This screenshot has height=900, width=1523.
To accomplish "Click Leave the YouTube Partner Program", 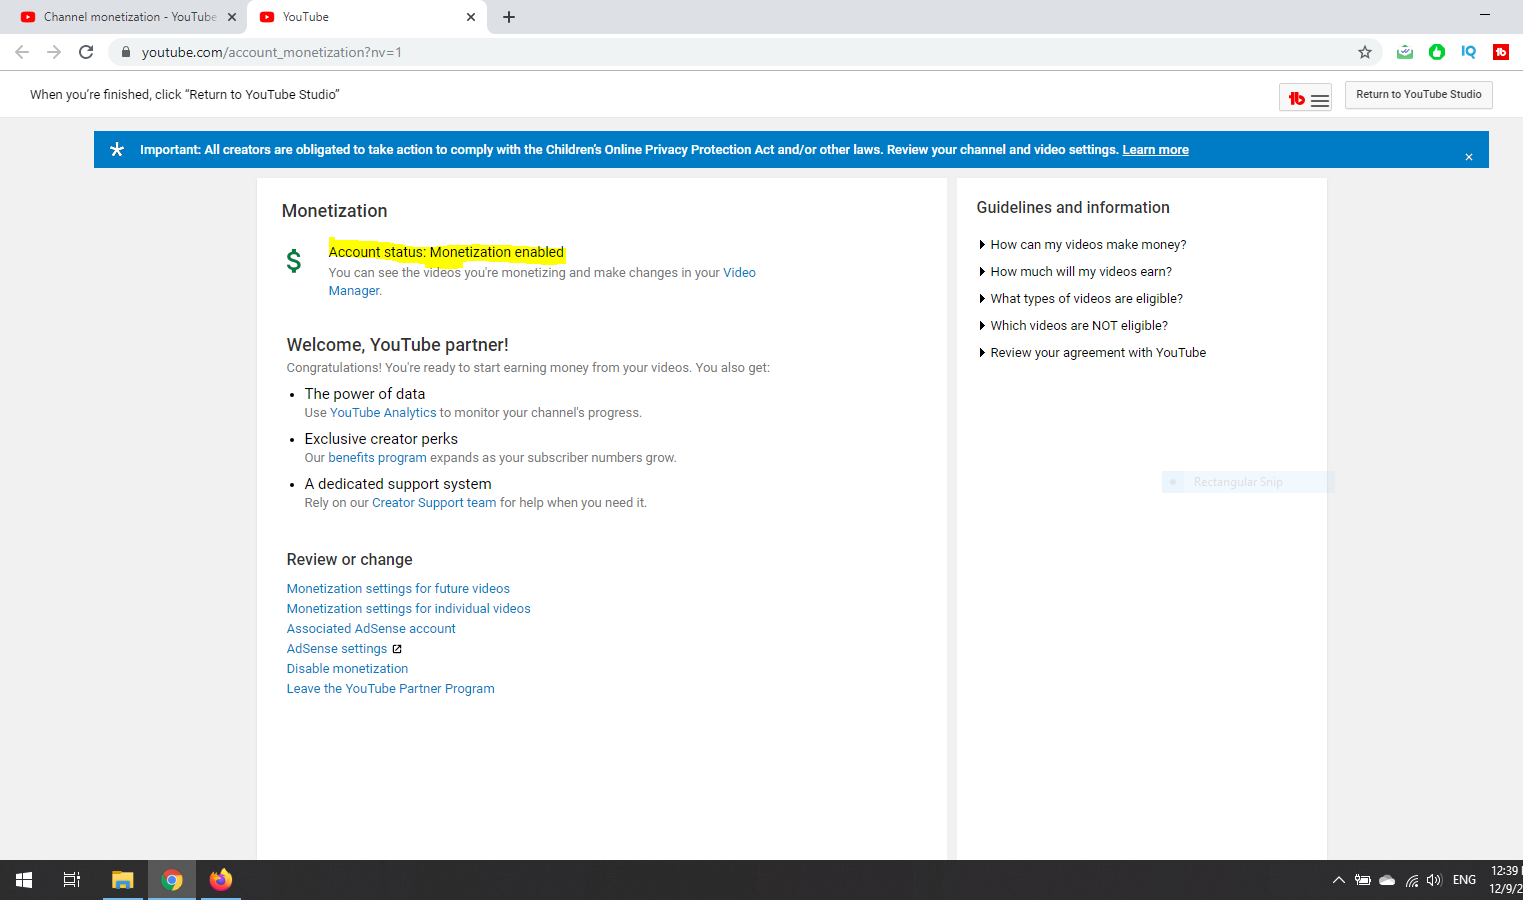I will pos(390,689).
